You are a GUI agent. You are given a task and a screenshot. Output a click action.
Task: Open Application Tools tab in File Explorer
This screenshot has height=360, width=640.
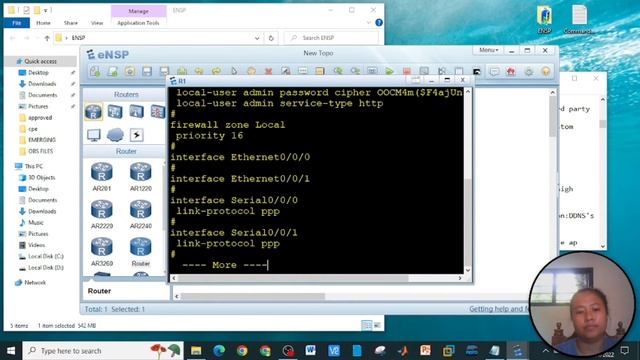coord(138,23)
